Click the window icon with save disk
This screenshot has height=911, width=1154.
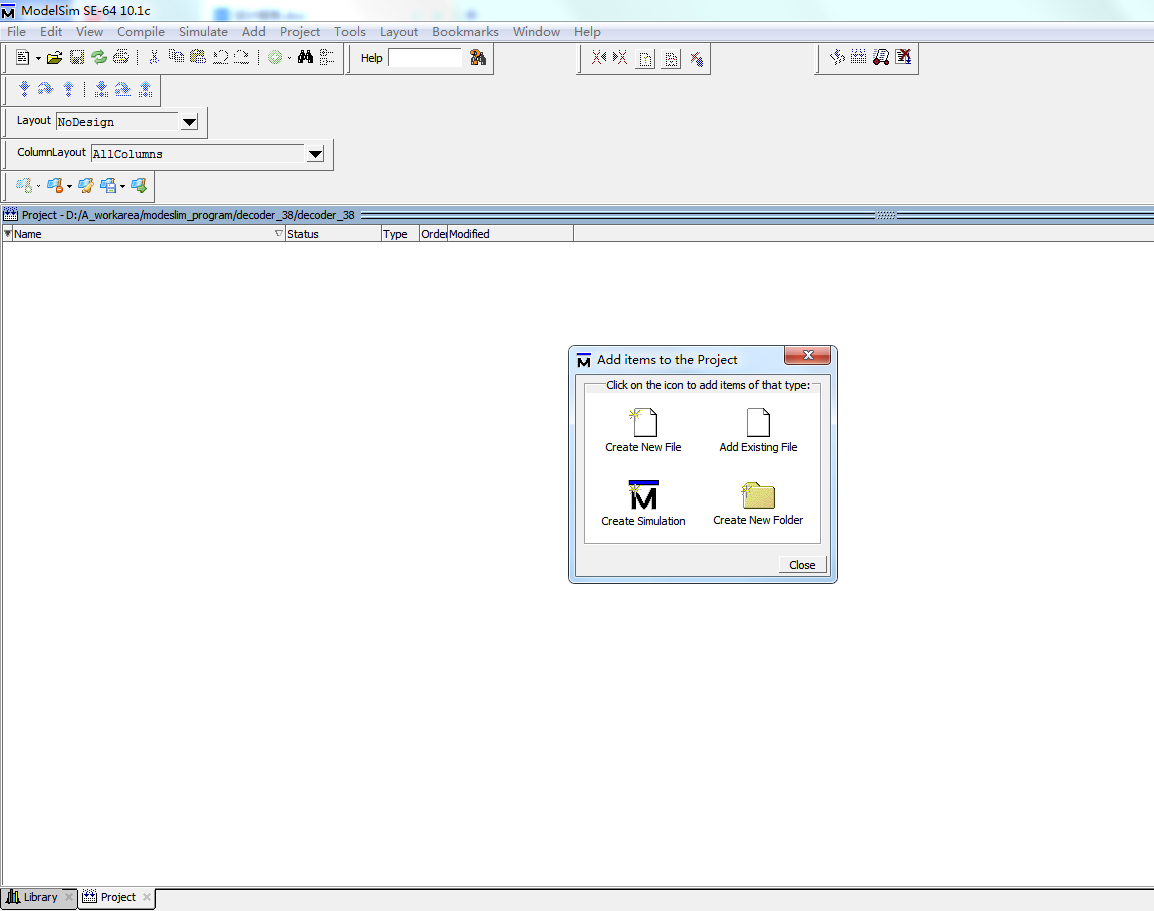[108, 185]
